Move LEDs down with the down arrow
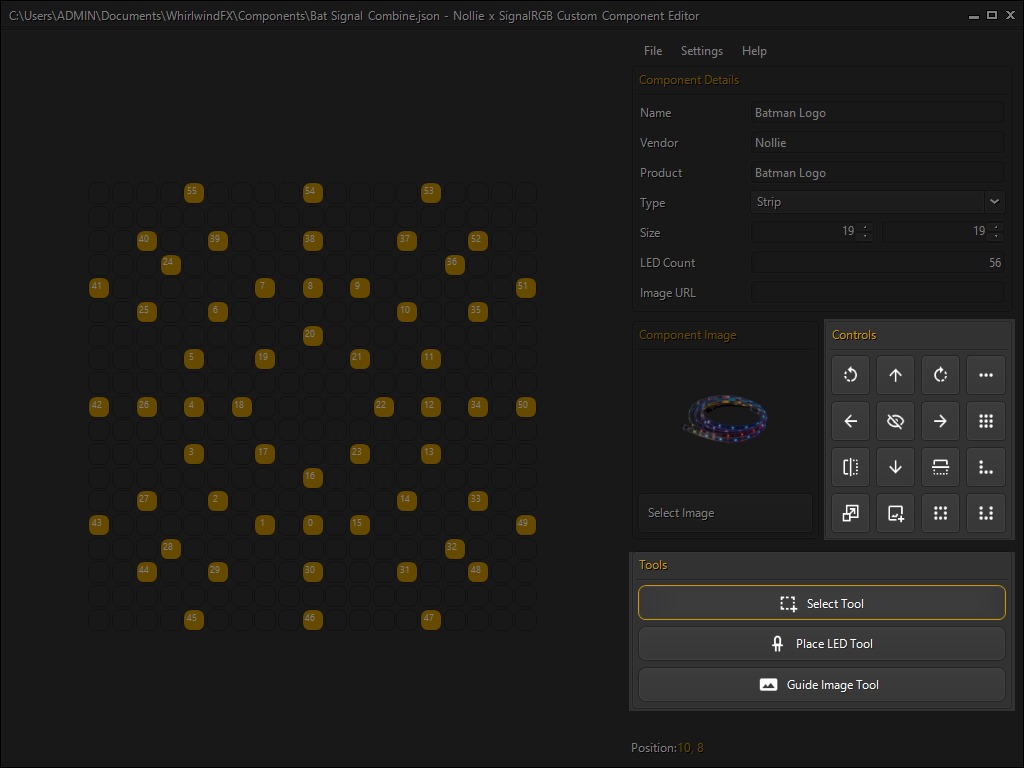1024x768 pixels. click(x=895, y=467)
